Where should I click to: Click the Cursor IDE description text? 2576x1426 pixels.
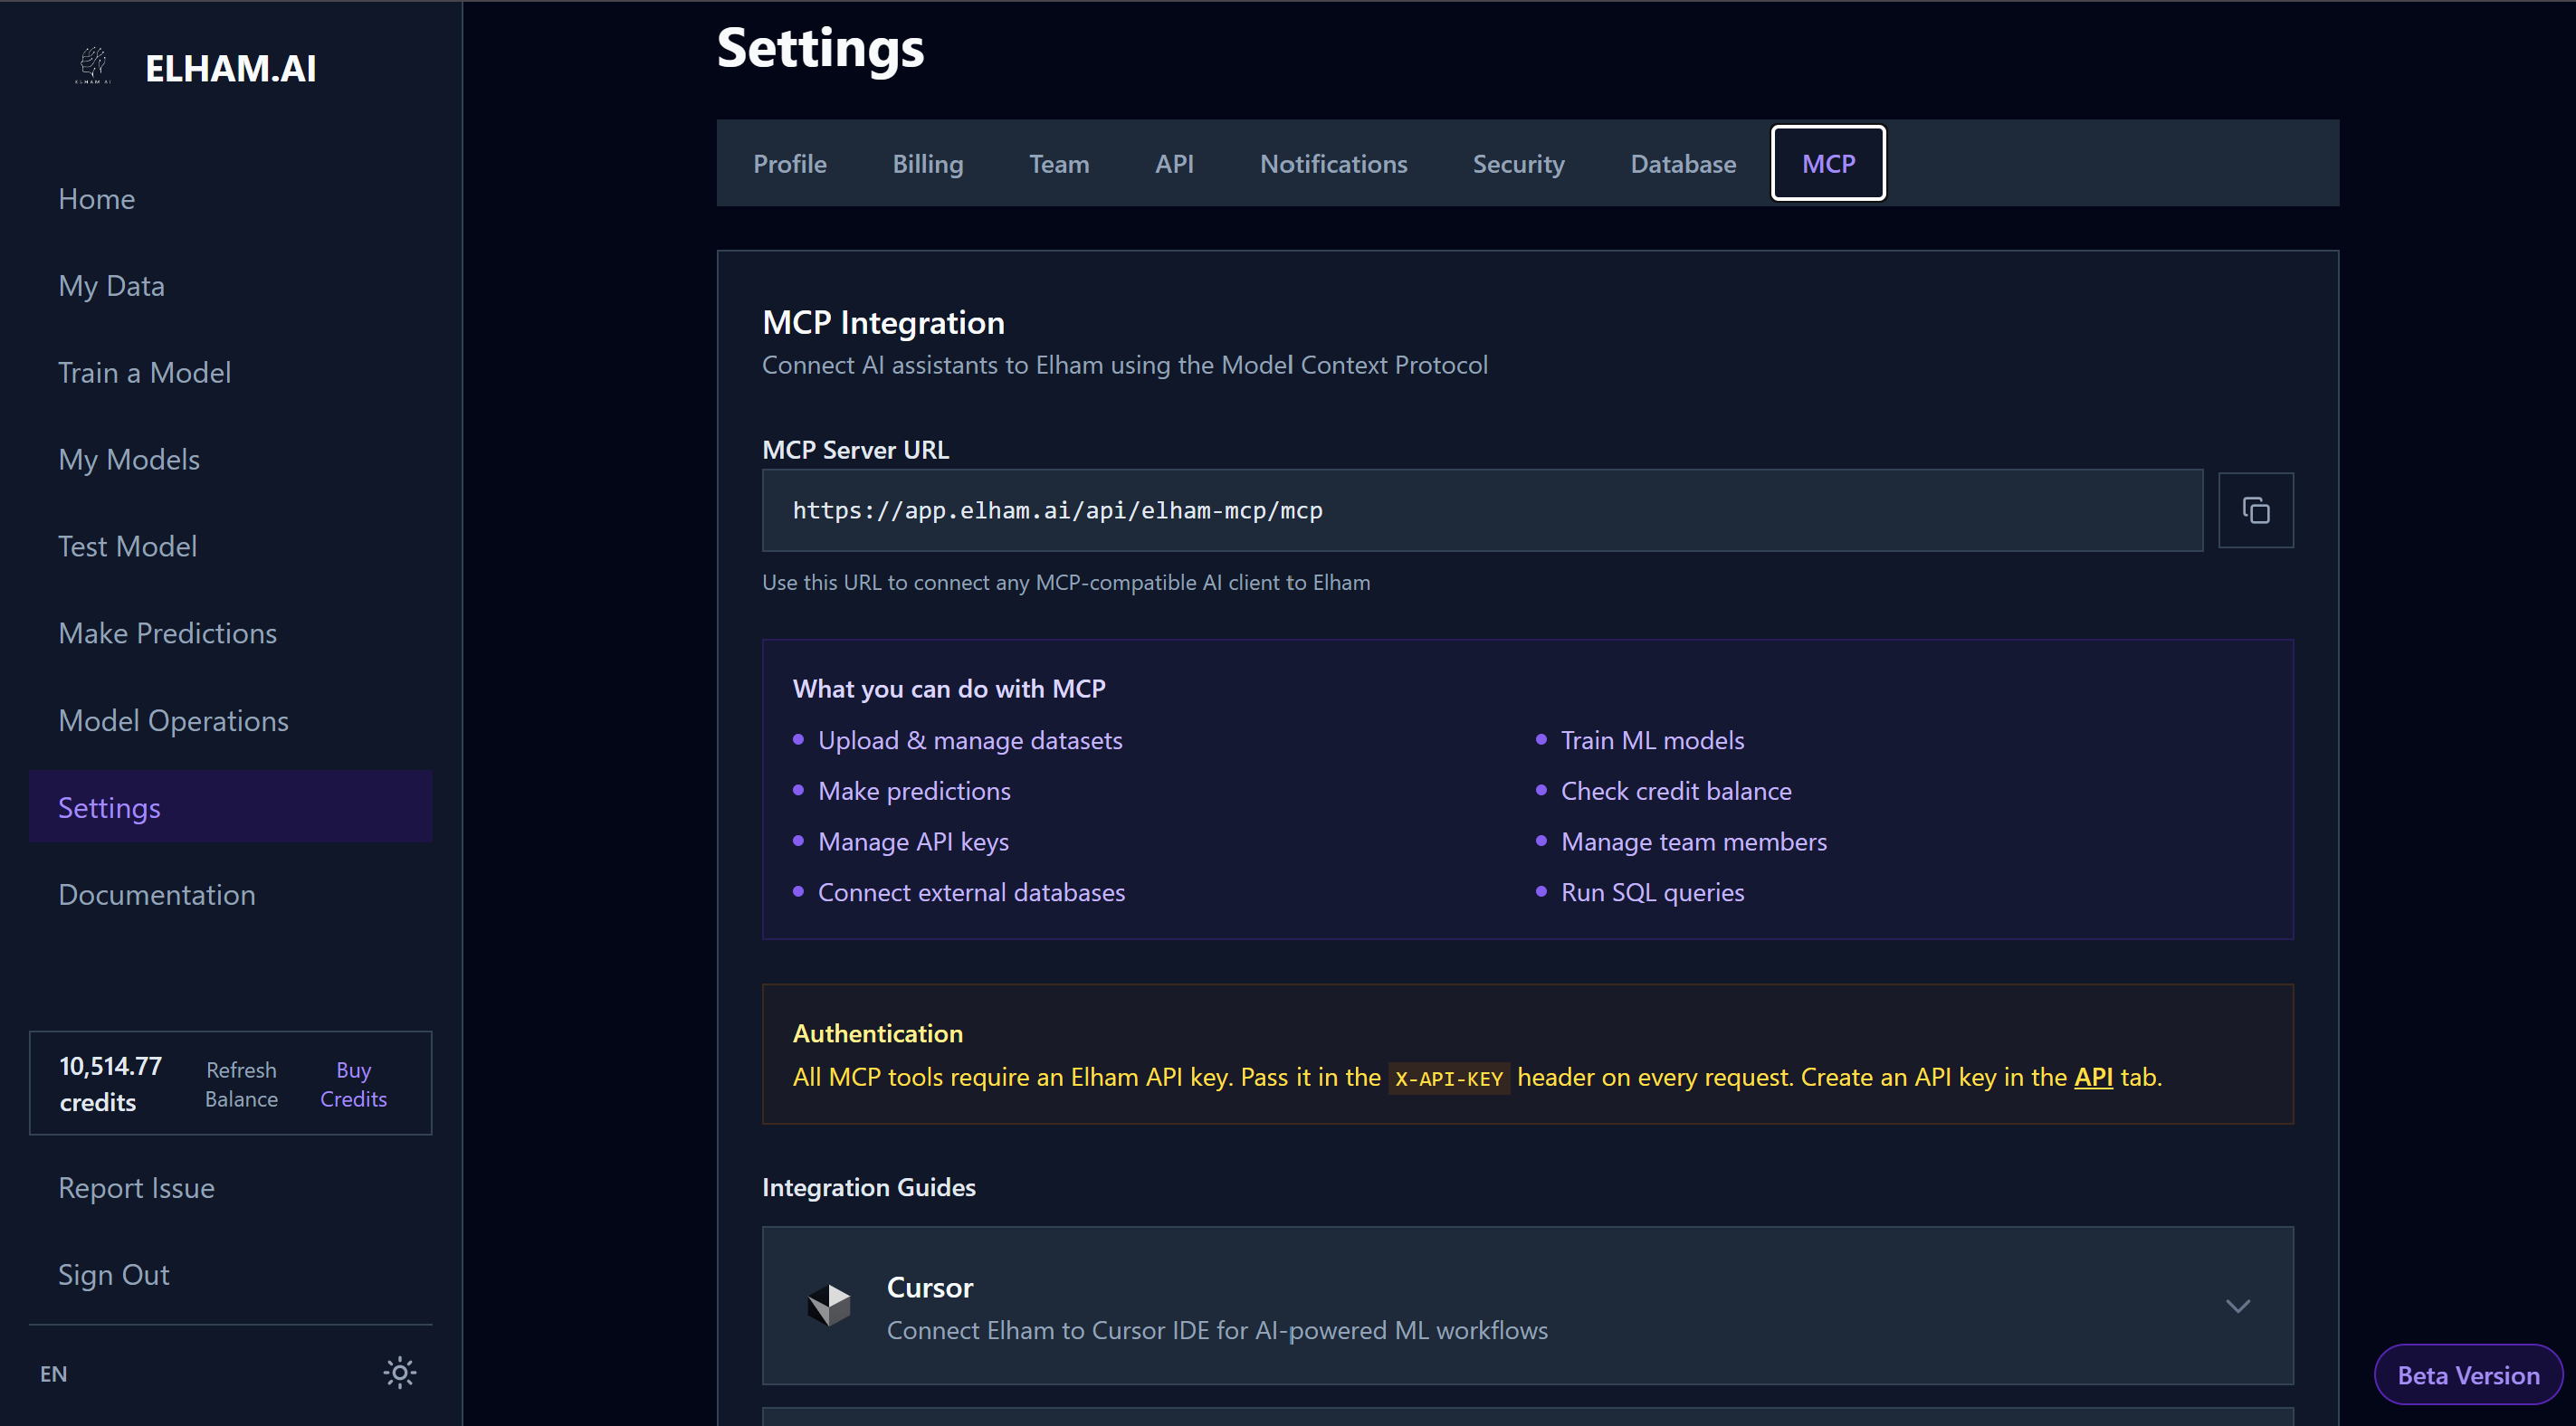1217,1331
